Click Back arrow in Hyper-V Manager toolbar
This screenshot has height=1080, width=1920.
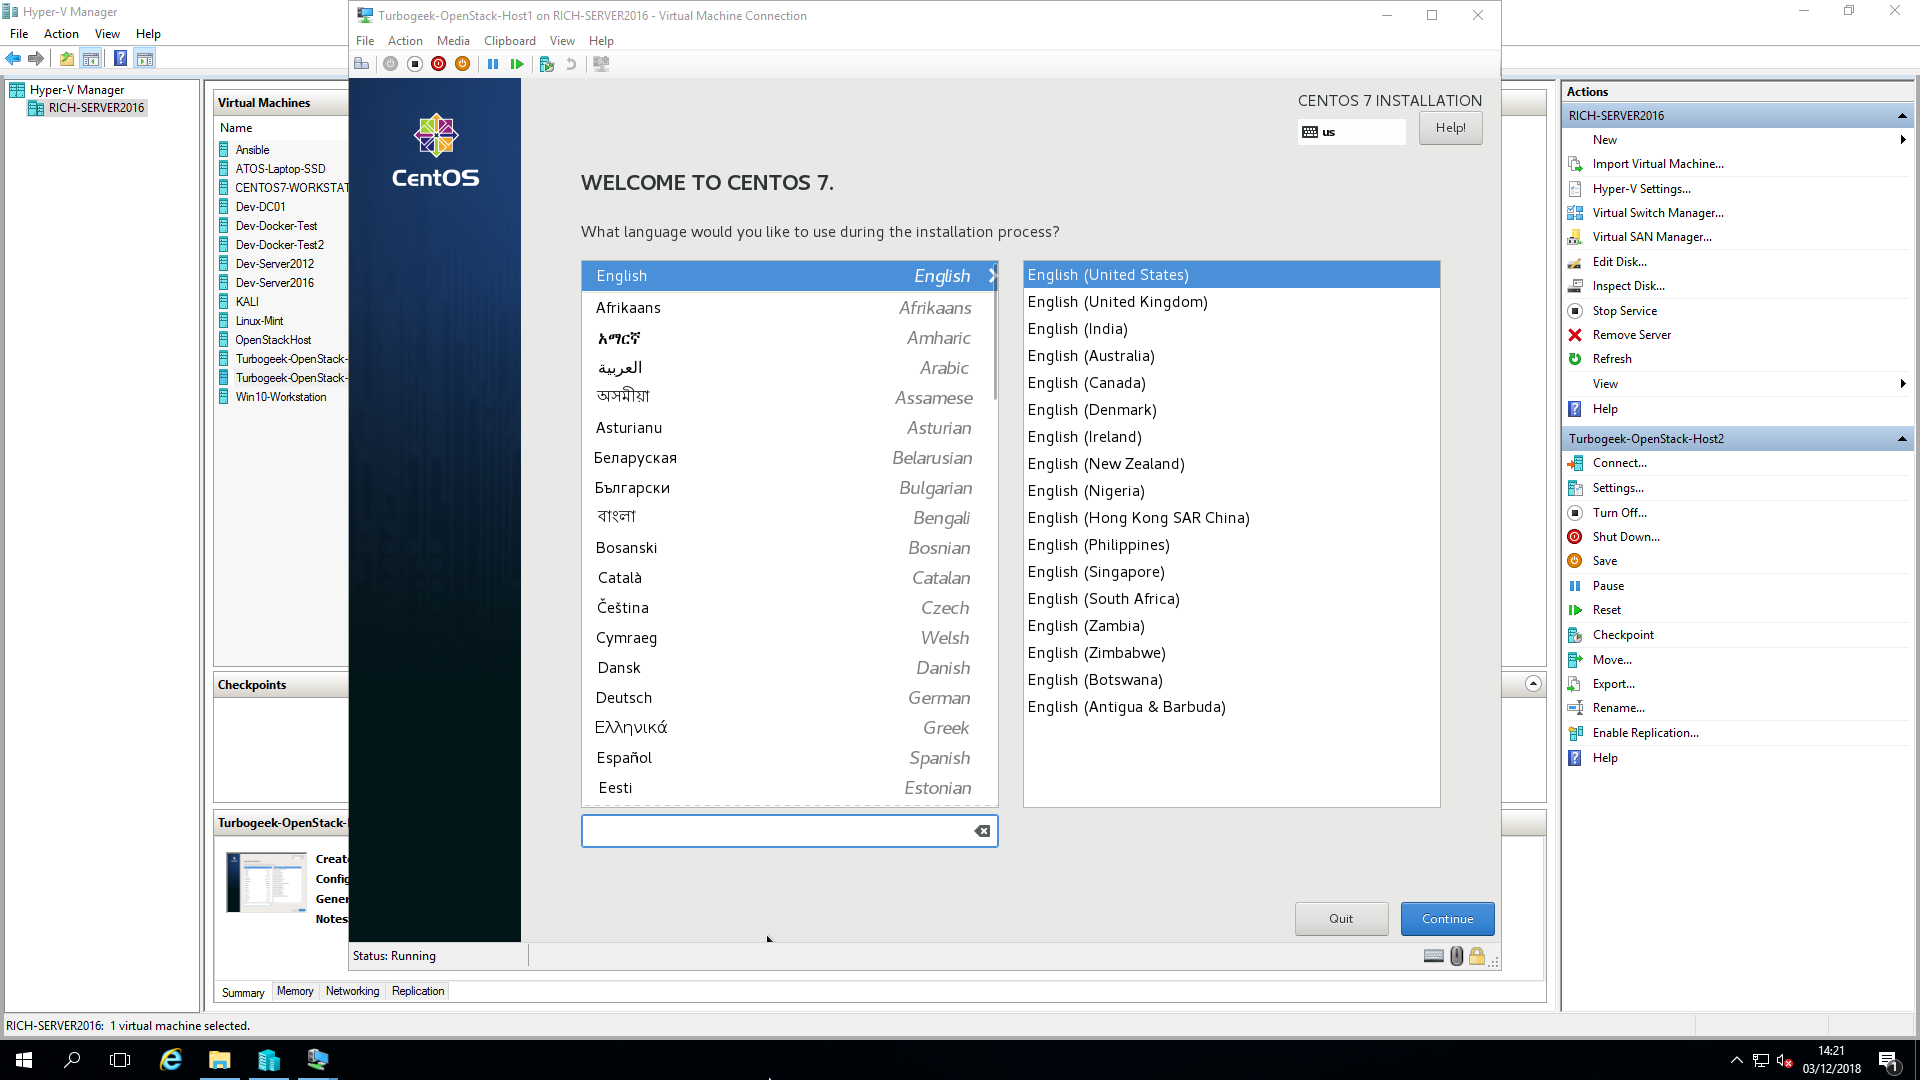14,59
